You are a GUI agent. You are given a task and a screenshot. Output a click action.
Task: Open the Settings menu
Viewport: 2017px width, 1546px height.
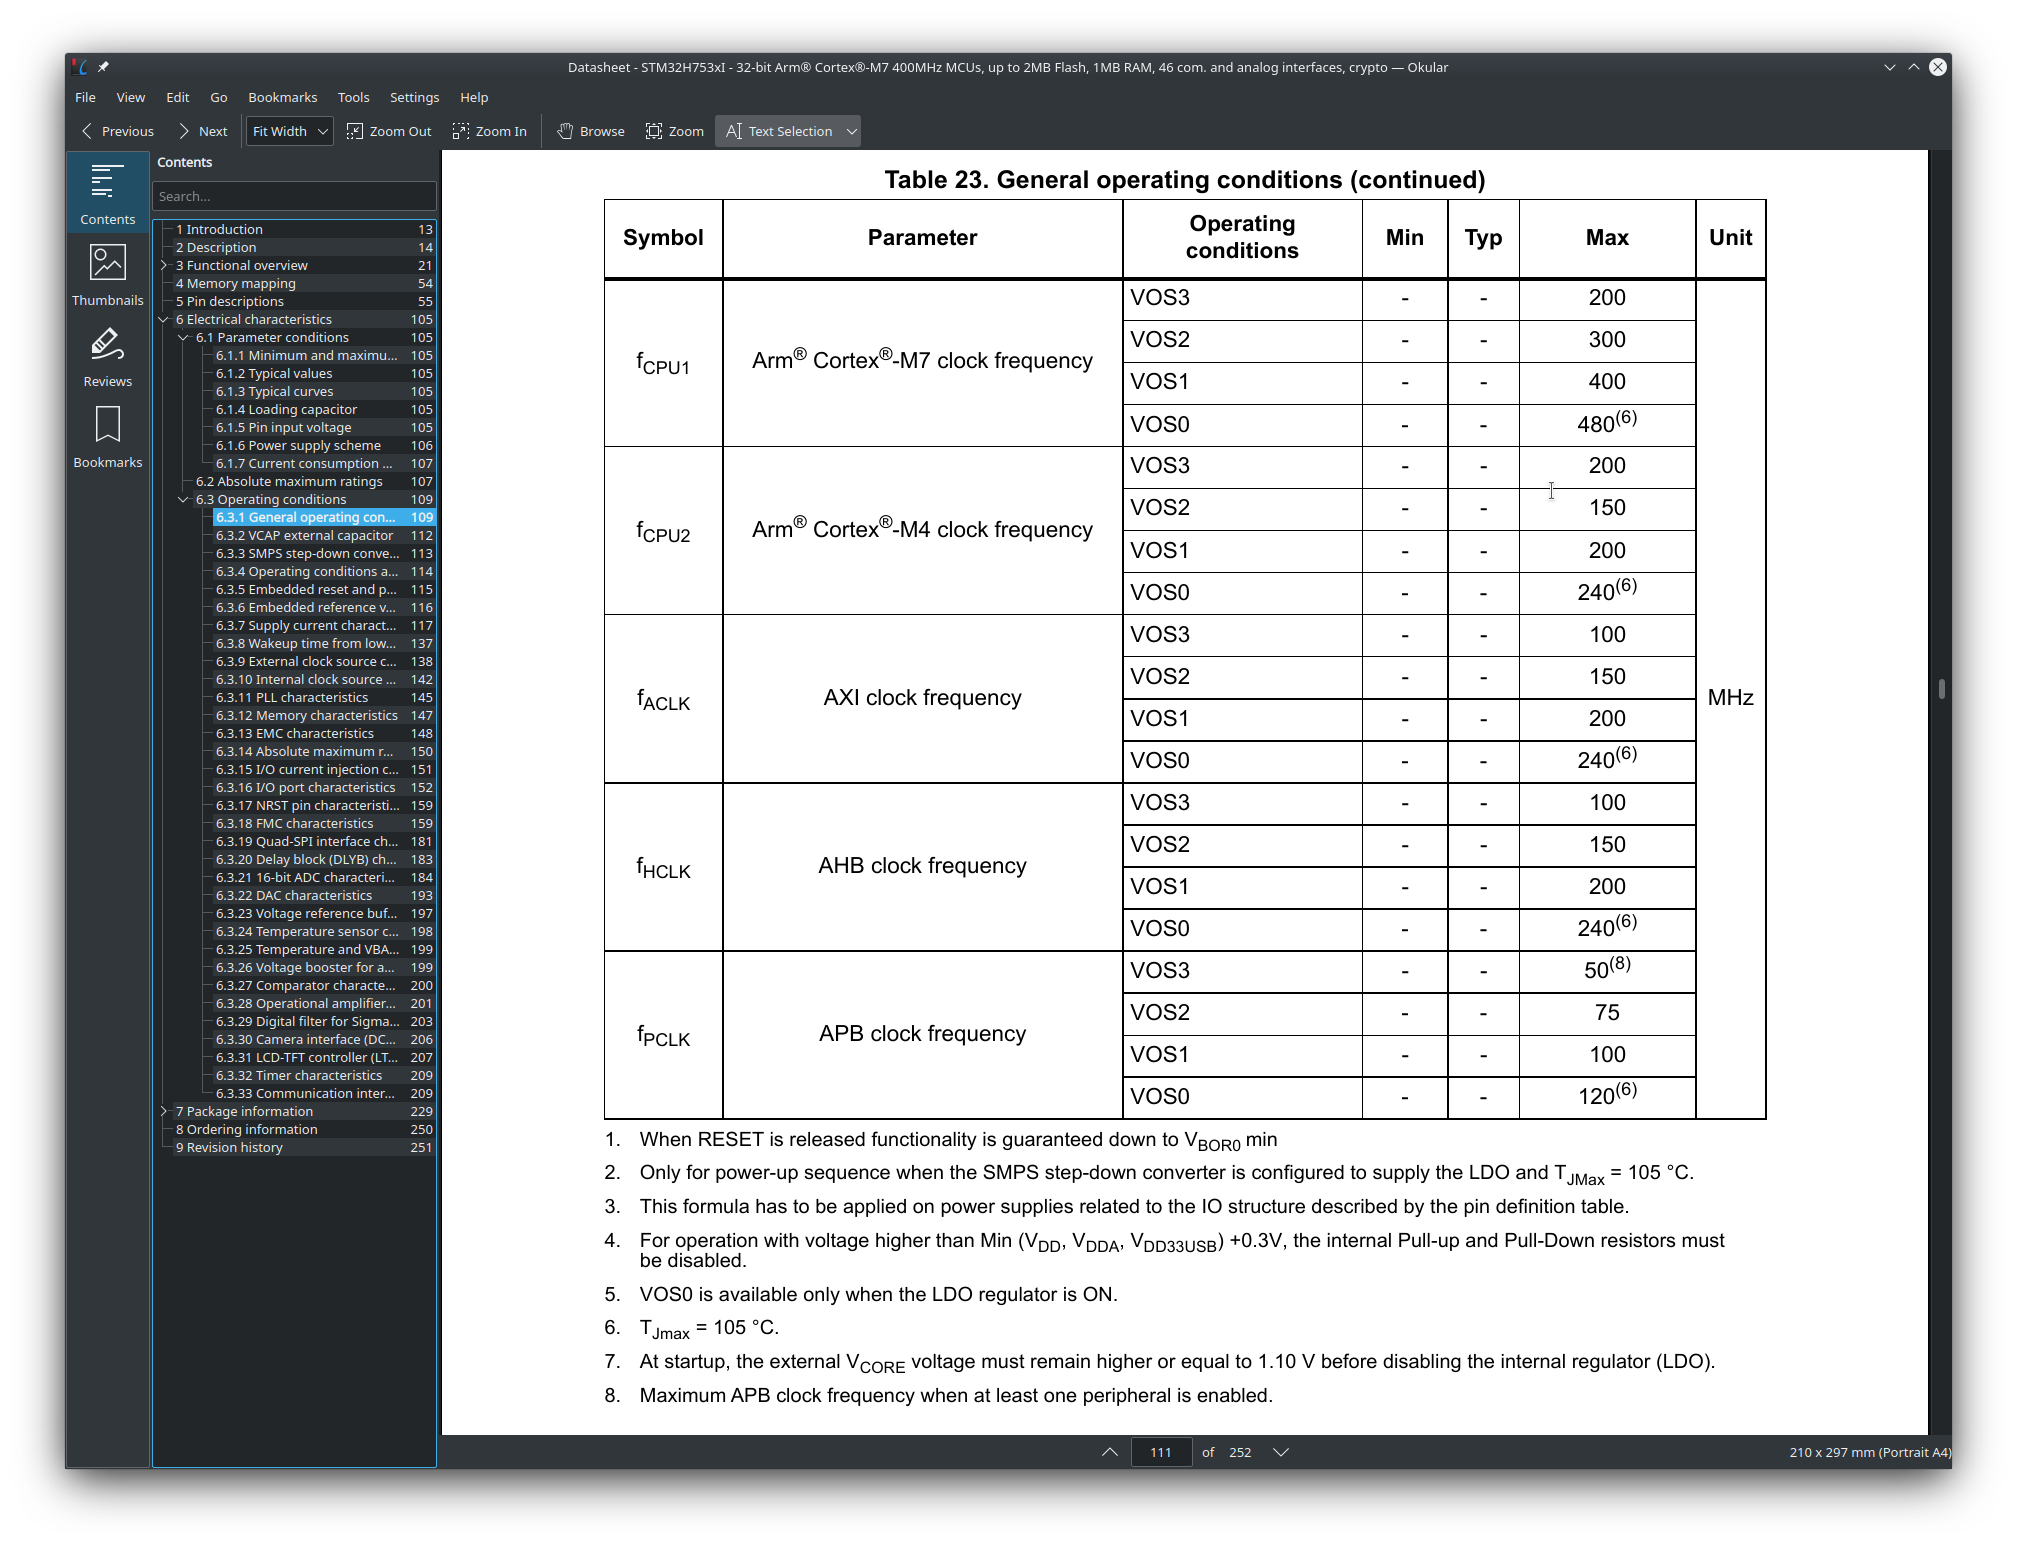click(414, 97)
